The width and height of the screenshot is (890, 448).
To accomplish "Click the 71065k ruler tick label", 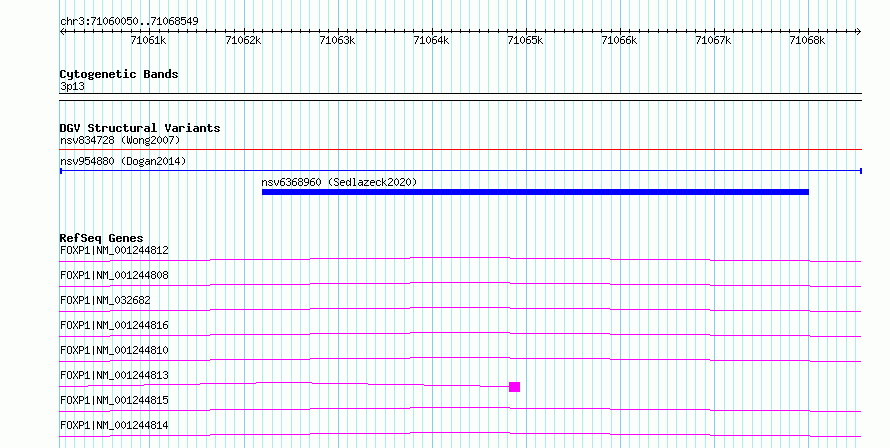I will [525, 40].
